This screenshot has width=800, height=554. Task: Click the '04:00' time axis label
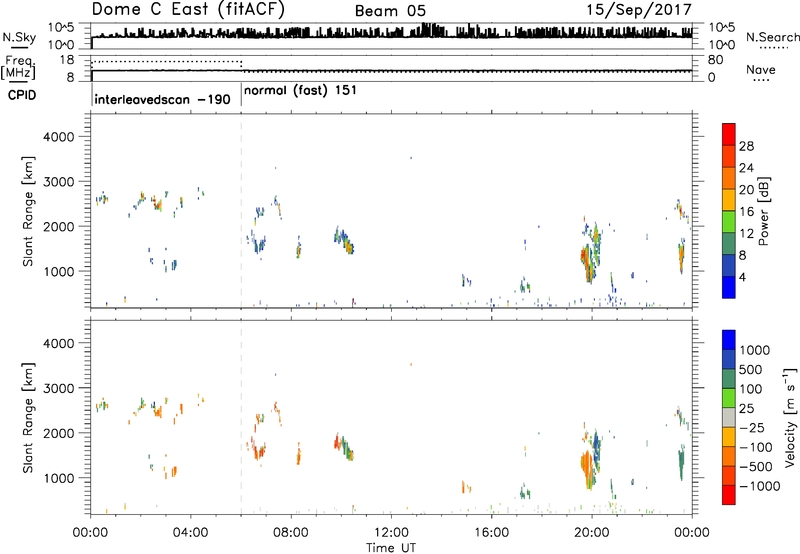click(x=191, y=533)
